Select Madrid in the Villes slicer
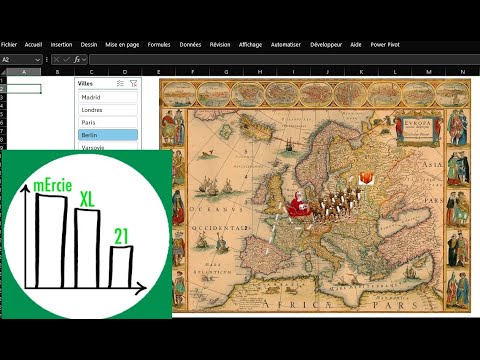 coord(108,97)
